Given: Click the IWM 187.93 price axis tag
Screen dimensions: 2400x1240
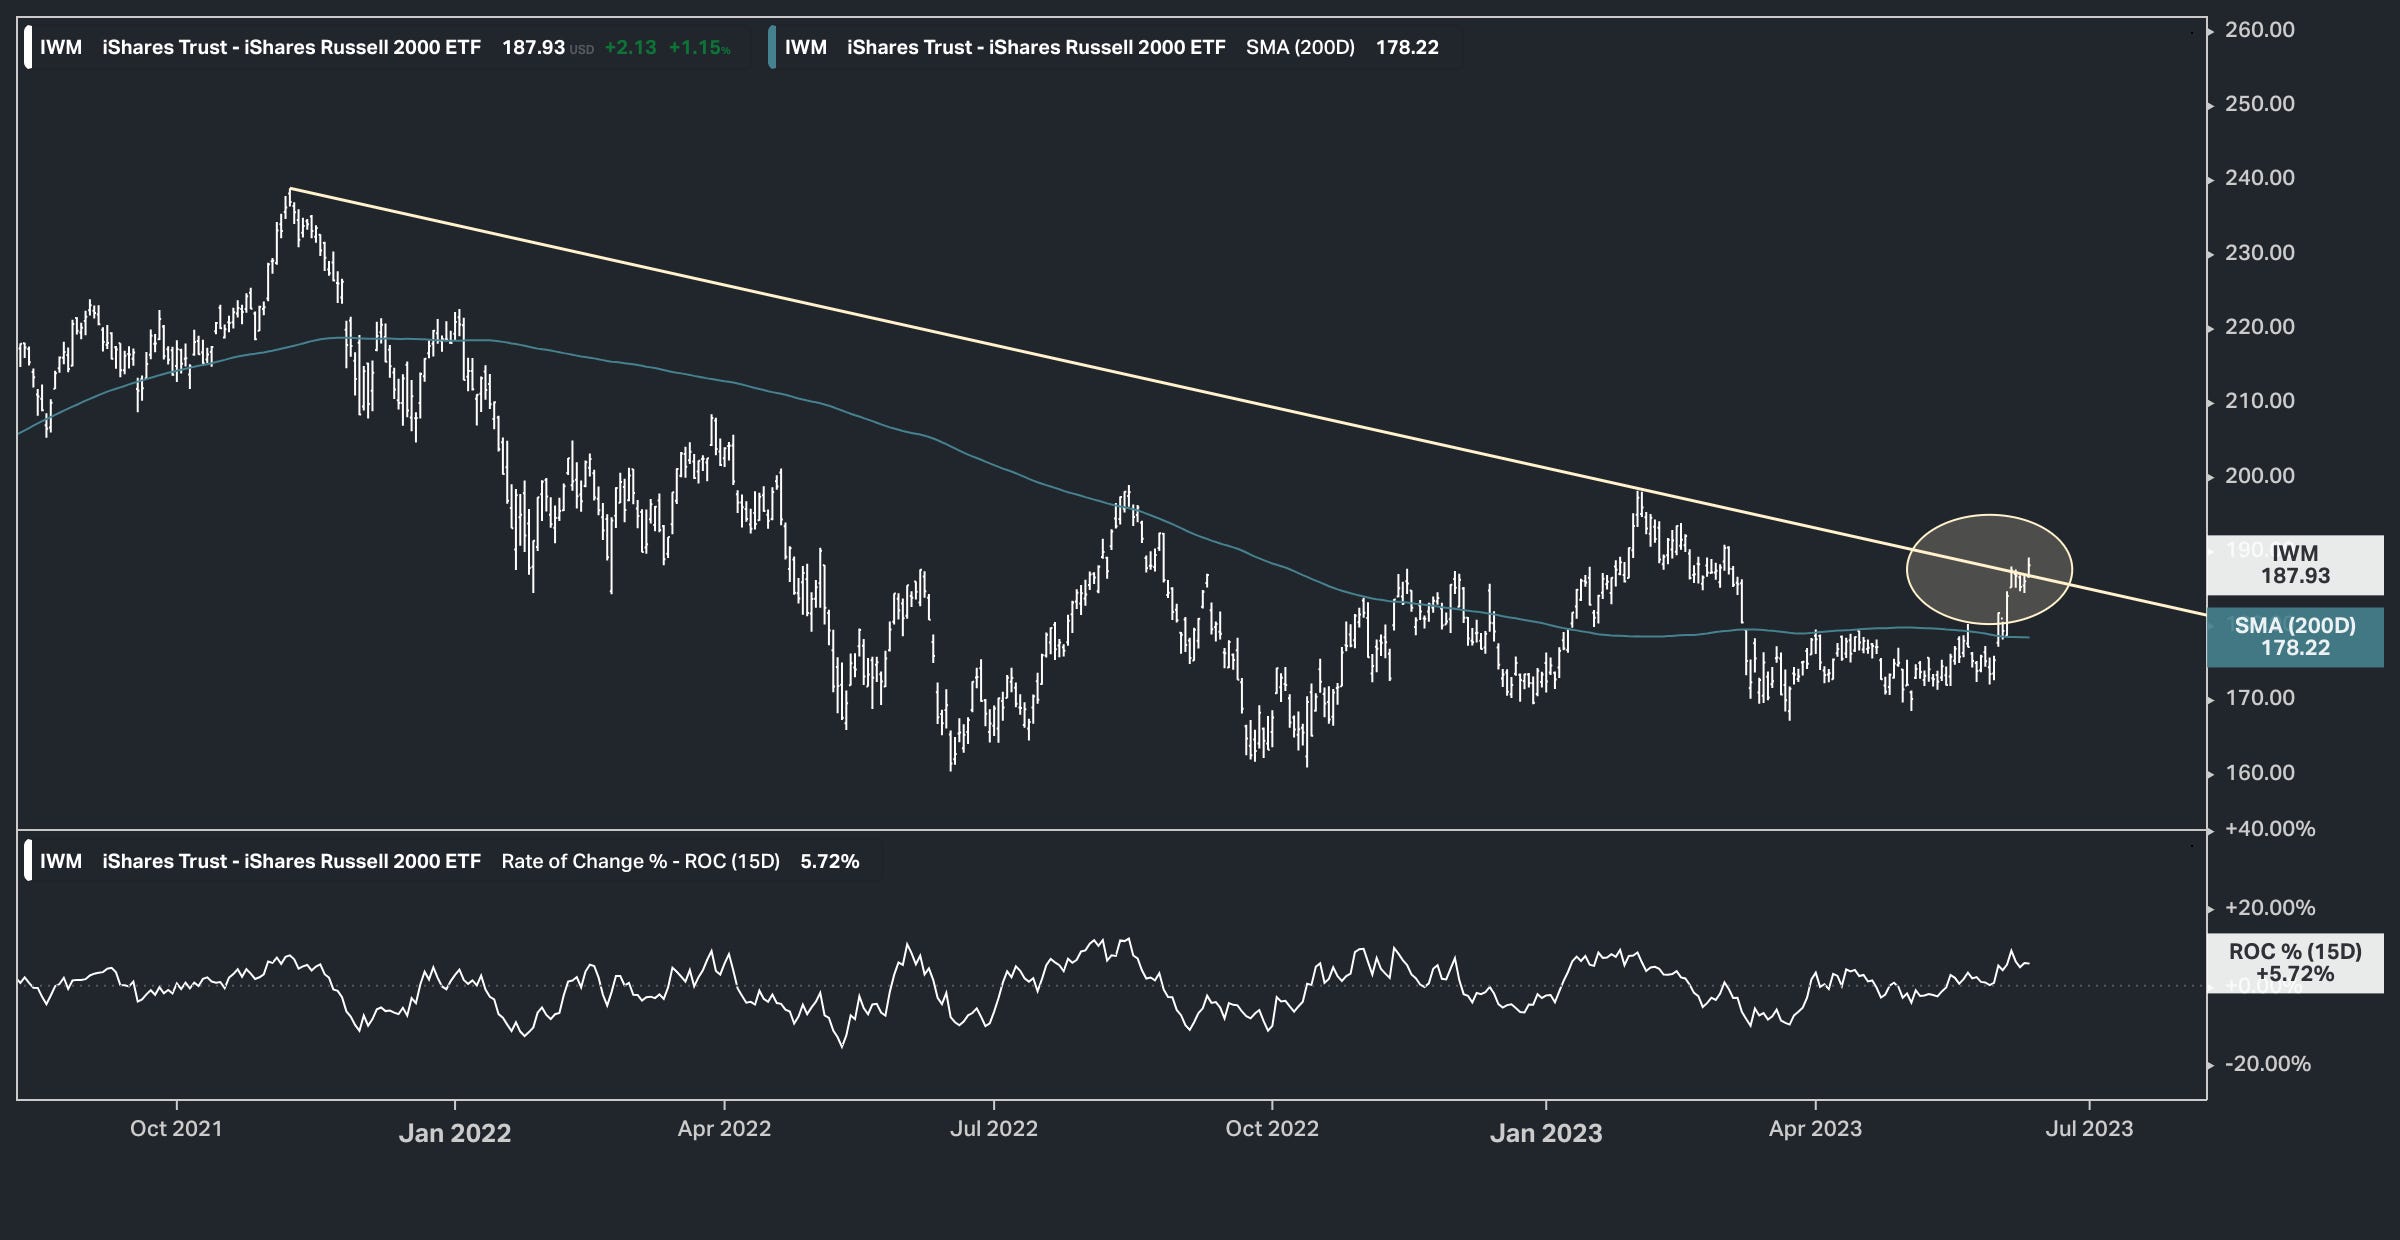Looking at the screenshot, I should [2295, 565].
